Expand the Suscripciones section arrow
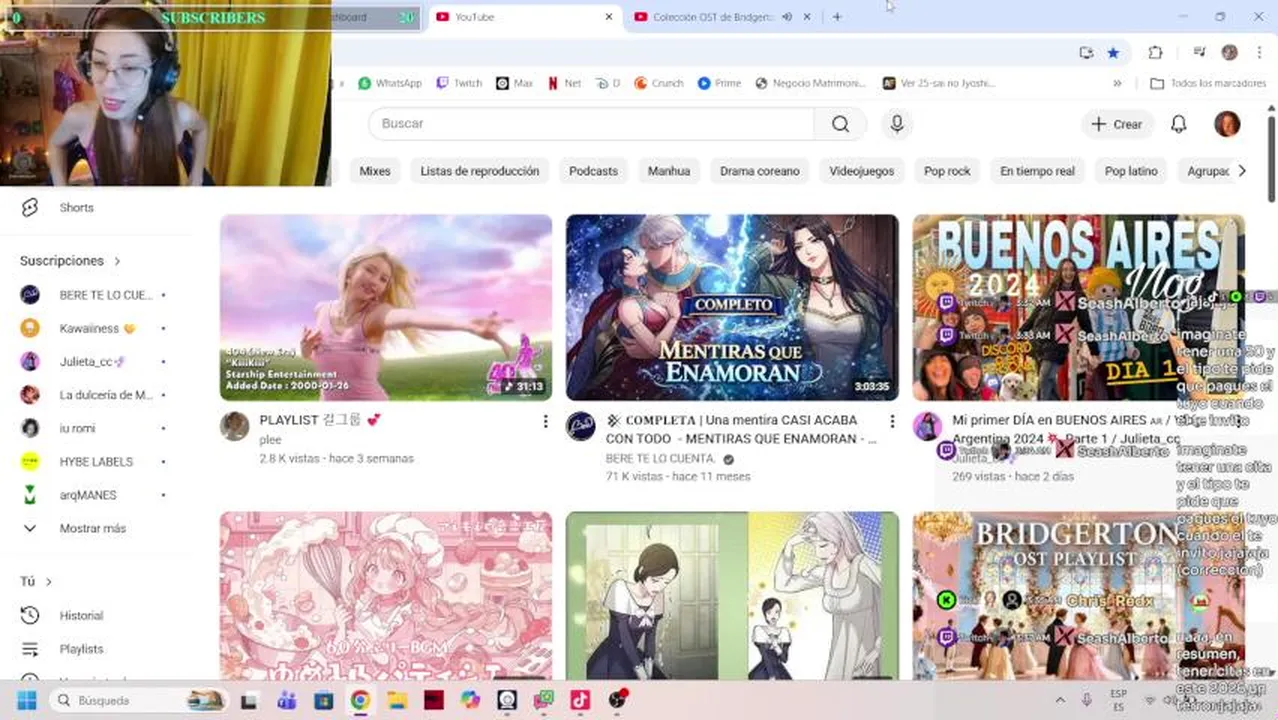This screenshot has width=1278, height=720. 117,261
